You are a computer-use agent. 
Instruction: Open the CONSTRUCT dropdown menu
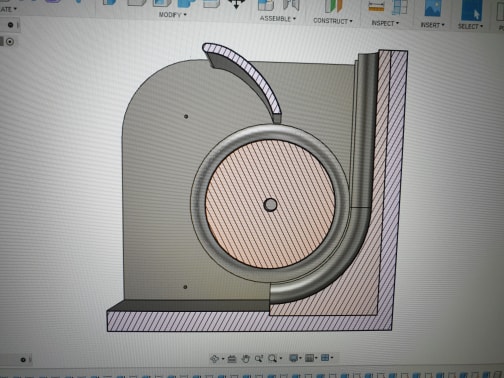(x=333, y=21)
